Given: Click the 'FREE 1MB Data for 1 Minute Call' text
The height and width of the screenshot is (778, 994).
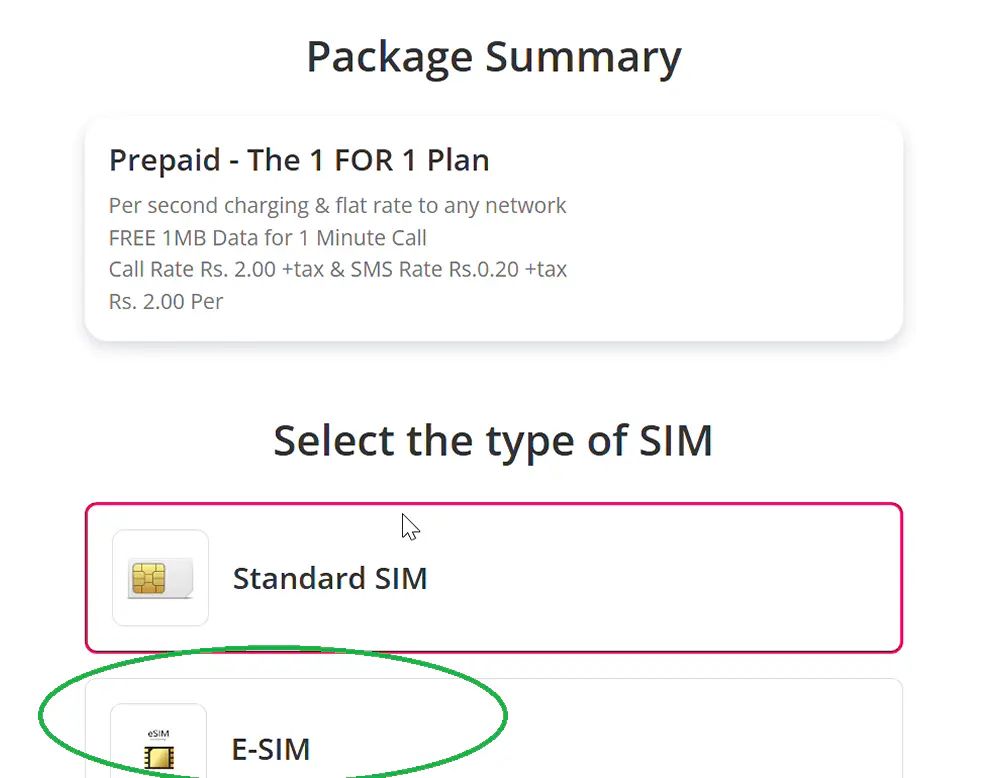Looking at the screenshot, I should pos(267,238).
